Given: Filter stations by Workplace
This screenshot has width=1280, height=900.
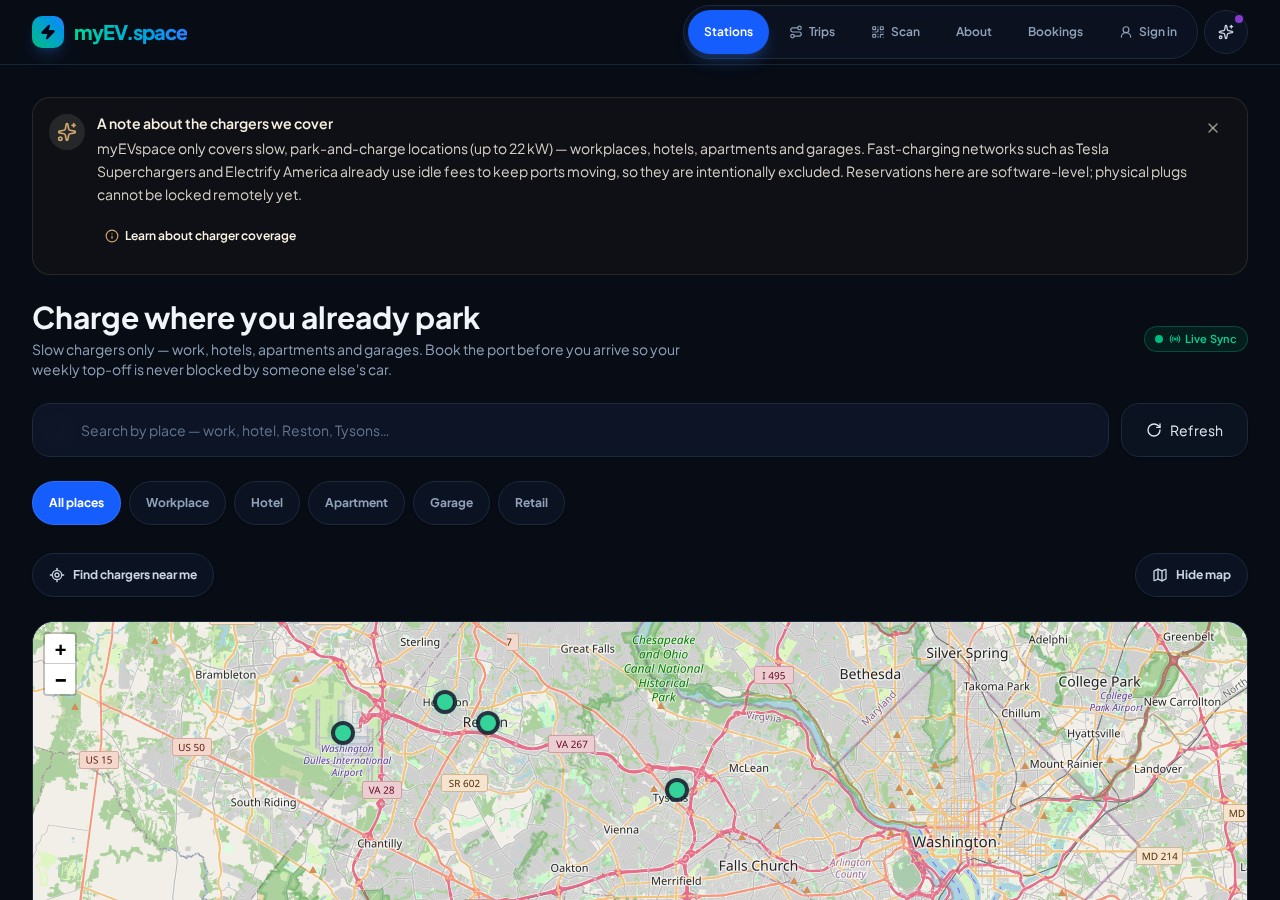Looking at the screenshot, I should [x=177, y=503].
